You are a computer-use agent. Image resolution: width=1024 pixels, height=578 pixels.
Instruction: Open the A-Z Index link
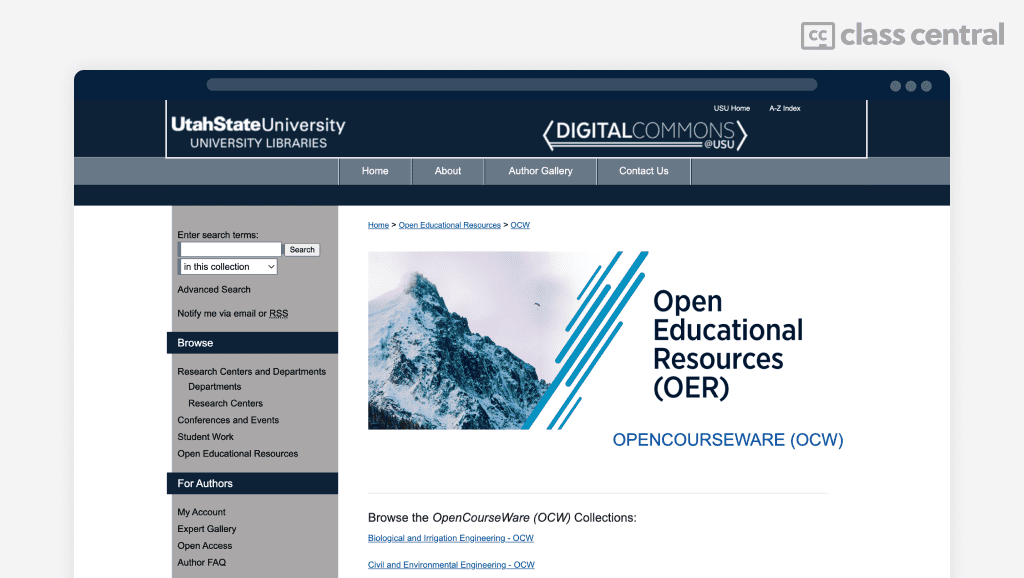pyautogui.click(x=784, y=108)
